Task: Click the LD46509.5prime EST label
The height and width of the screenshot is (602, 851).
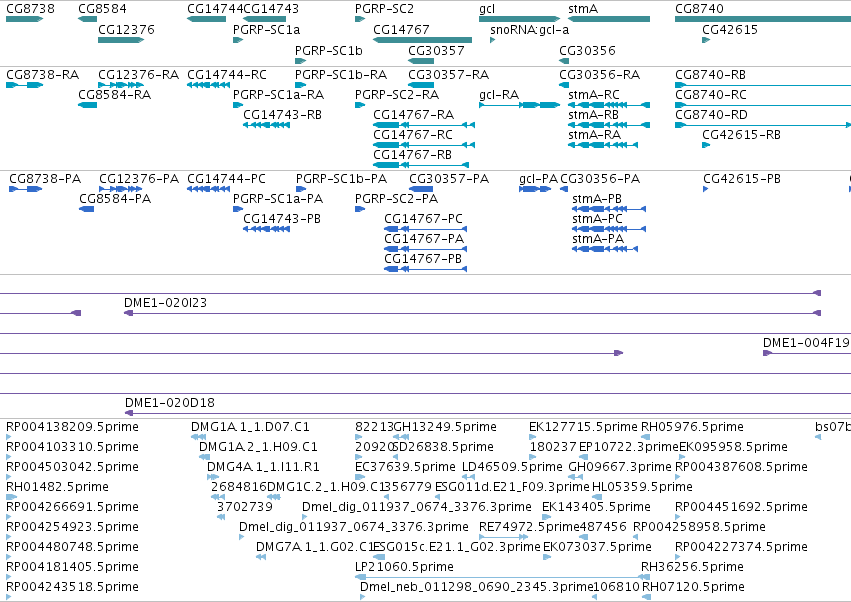Action: (x=512, y=467)
